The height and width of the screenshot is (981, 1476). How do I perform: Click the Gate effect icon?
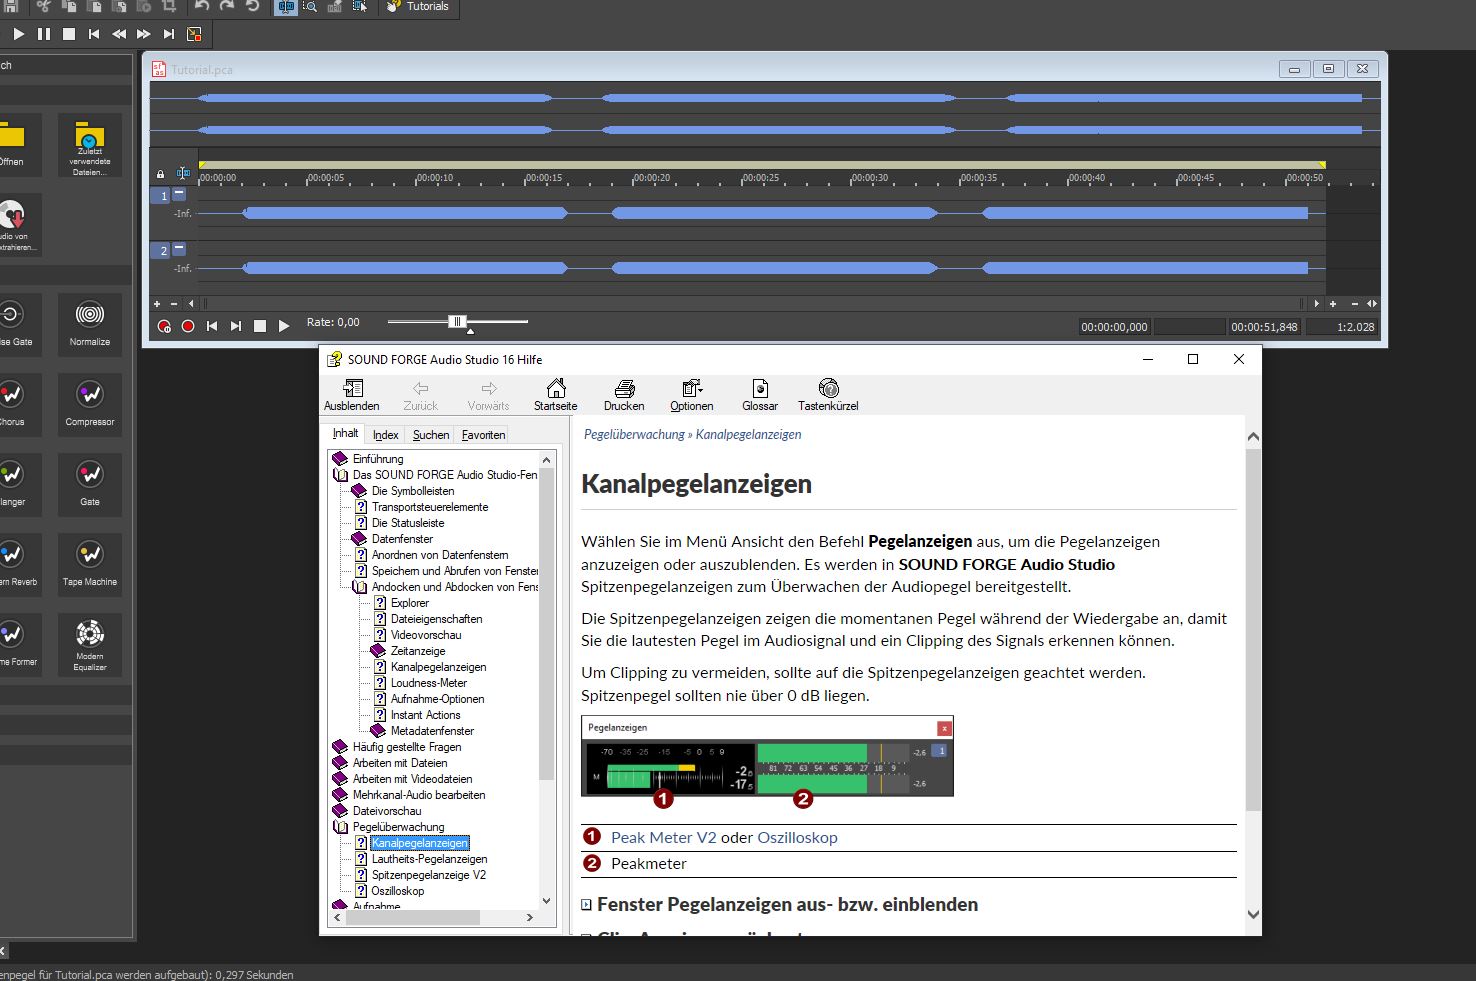click(90, 483)
